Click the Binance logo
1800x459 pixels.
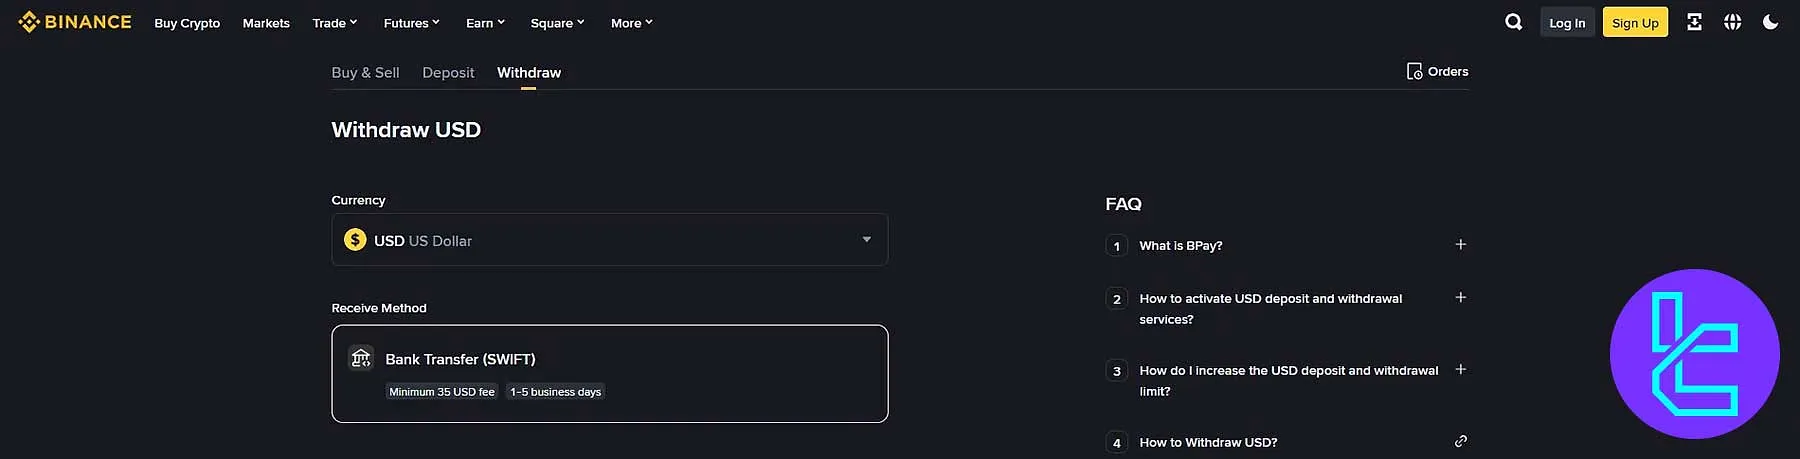pos(75,22)
